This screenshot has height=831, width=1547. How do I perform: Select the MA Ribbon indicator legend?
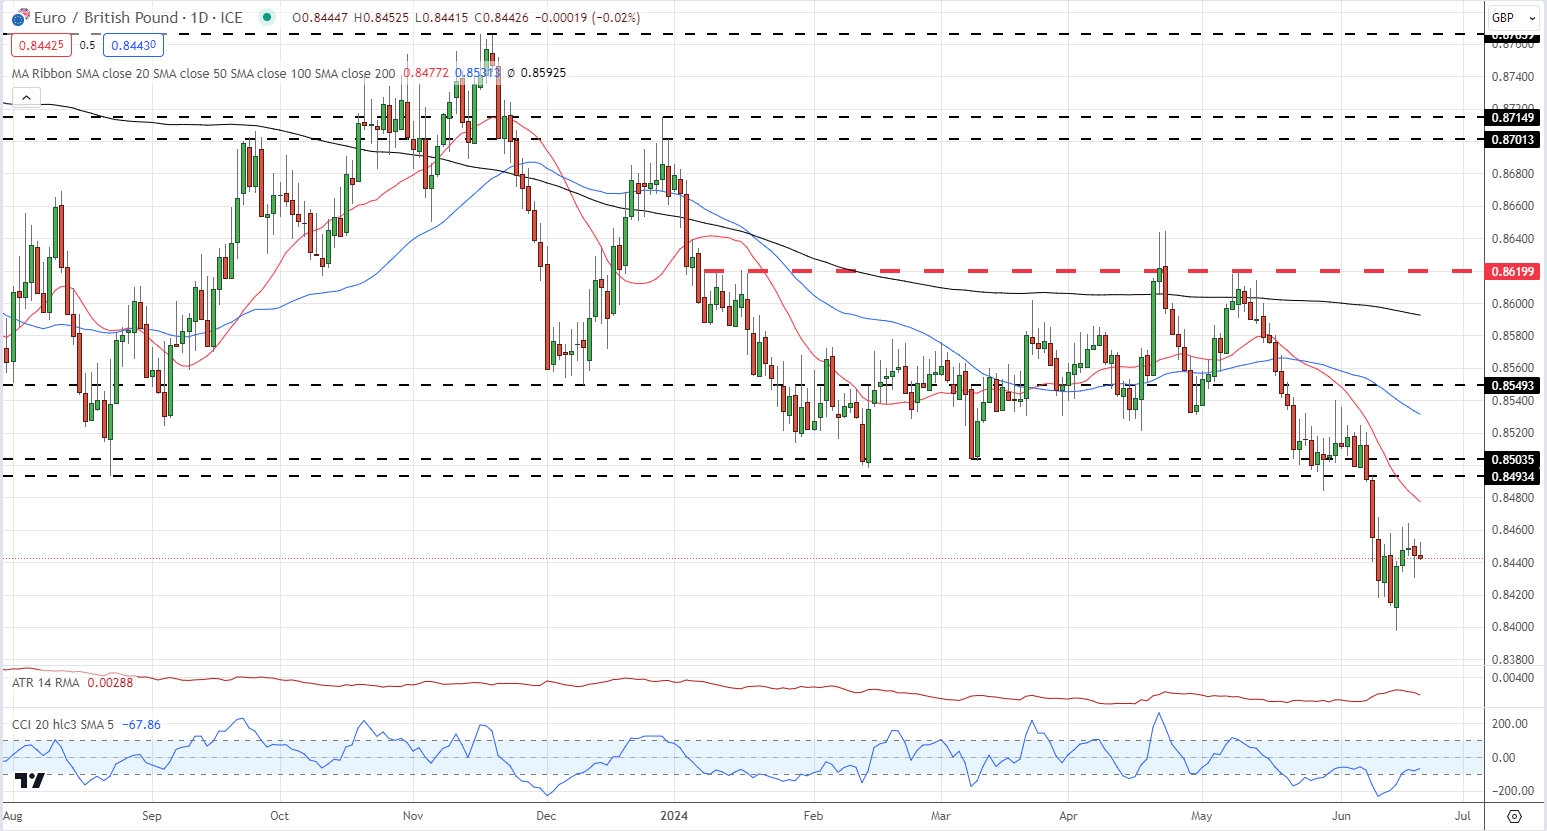[203, 73]
